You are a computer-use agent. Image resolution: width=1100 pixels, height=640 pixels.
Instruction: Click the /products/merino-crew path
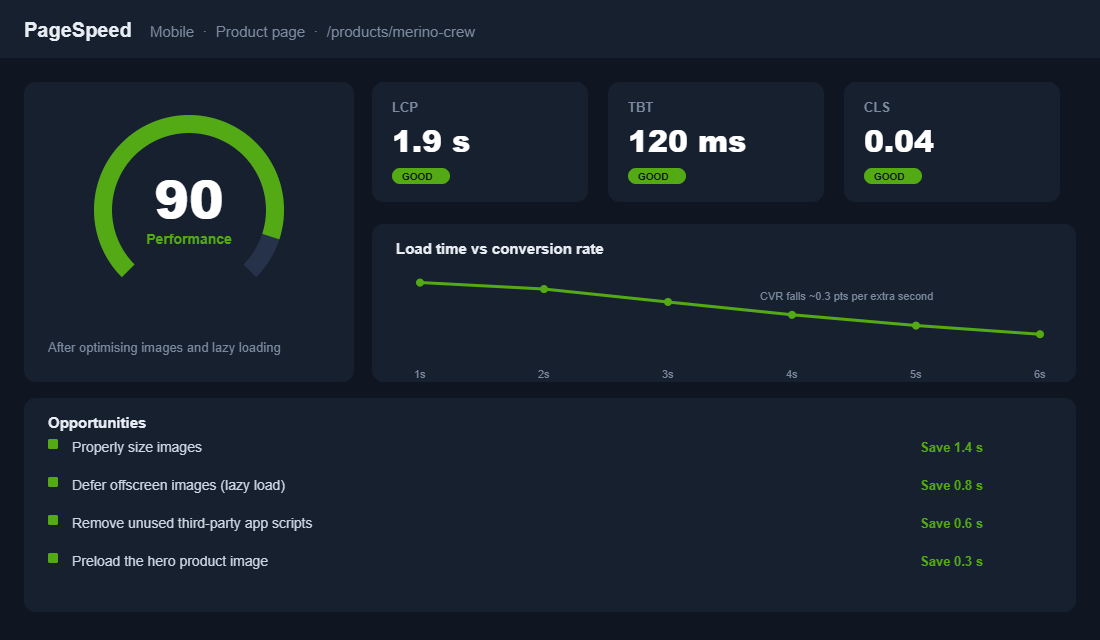pyautogui.click(x=401, y=32)
